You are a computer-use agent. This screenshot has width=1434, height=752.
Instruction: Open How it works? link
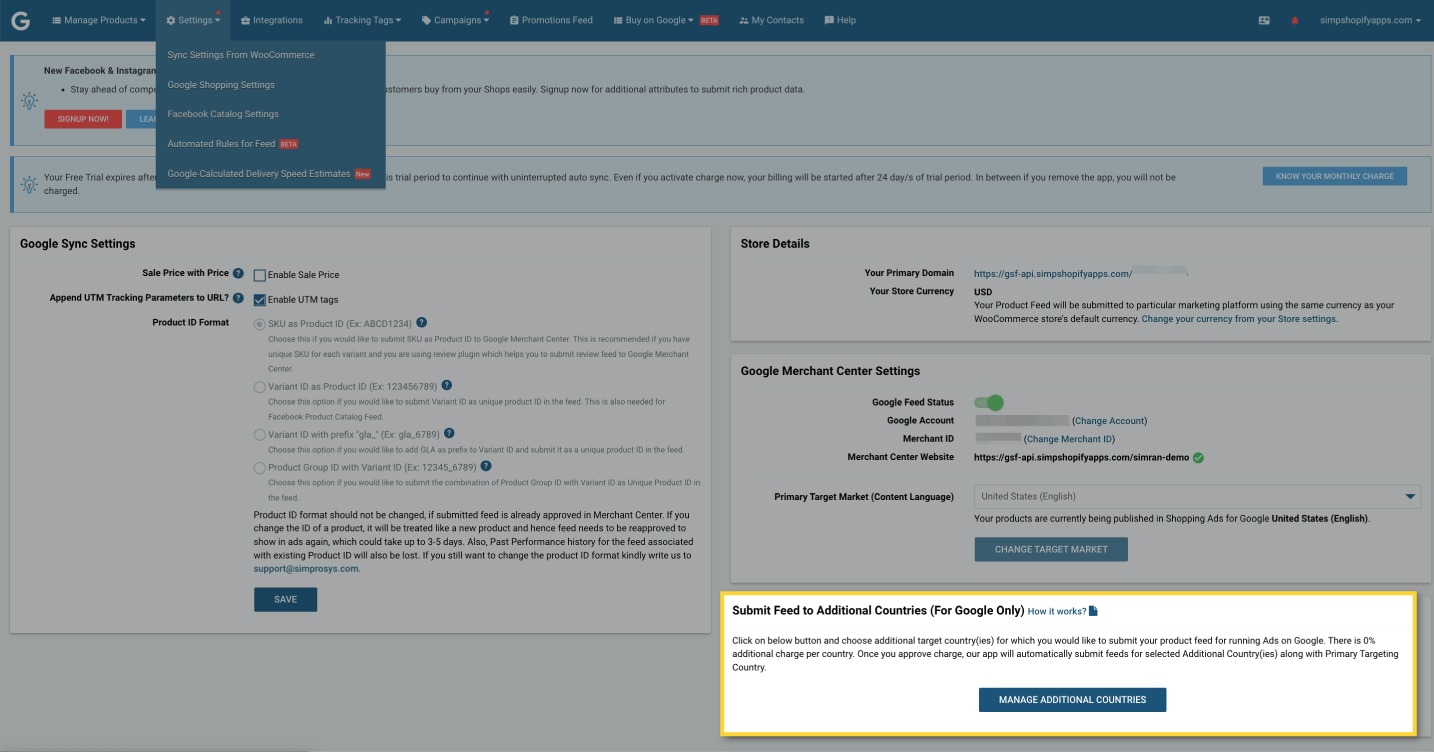tap(1057, 611)
